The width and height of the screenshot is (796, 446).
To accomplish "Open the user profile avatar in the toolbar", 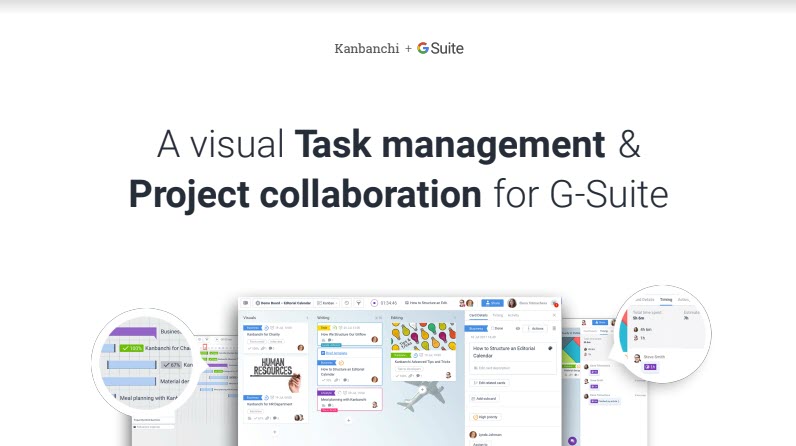I will click(x=512, y=303).
